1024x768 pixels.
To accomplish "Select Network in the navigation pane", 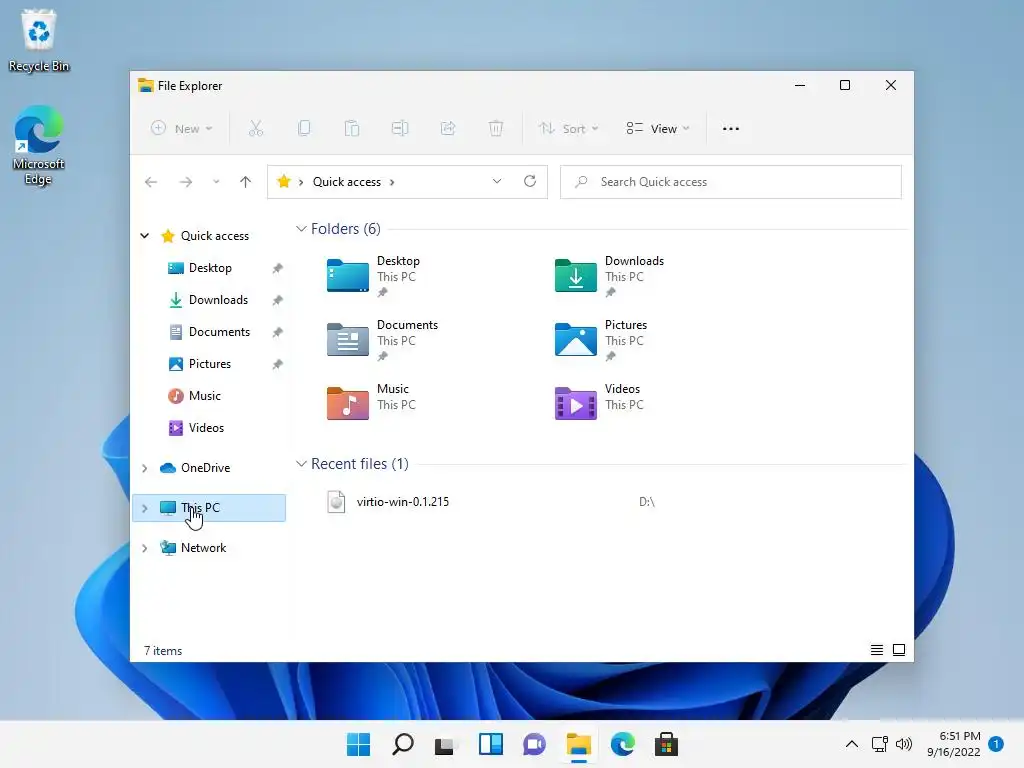I will tap(203, 548).
